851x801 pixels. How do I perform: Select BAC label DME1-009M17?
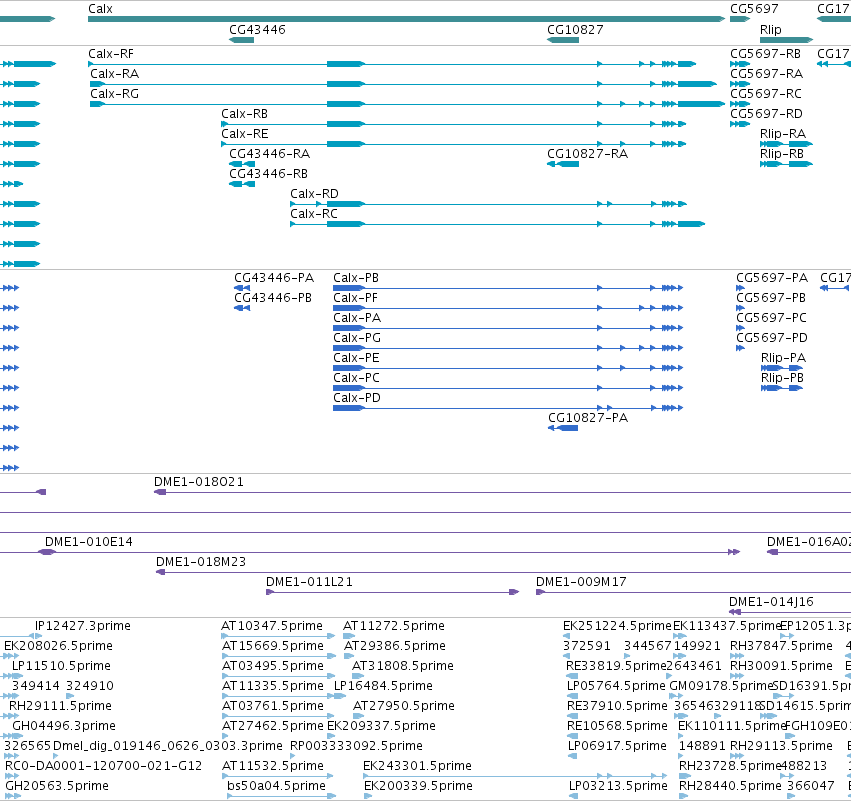(x=581, y=582)
